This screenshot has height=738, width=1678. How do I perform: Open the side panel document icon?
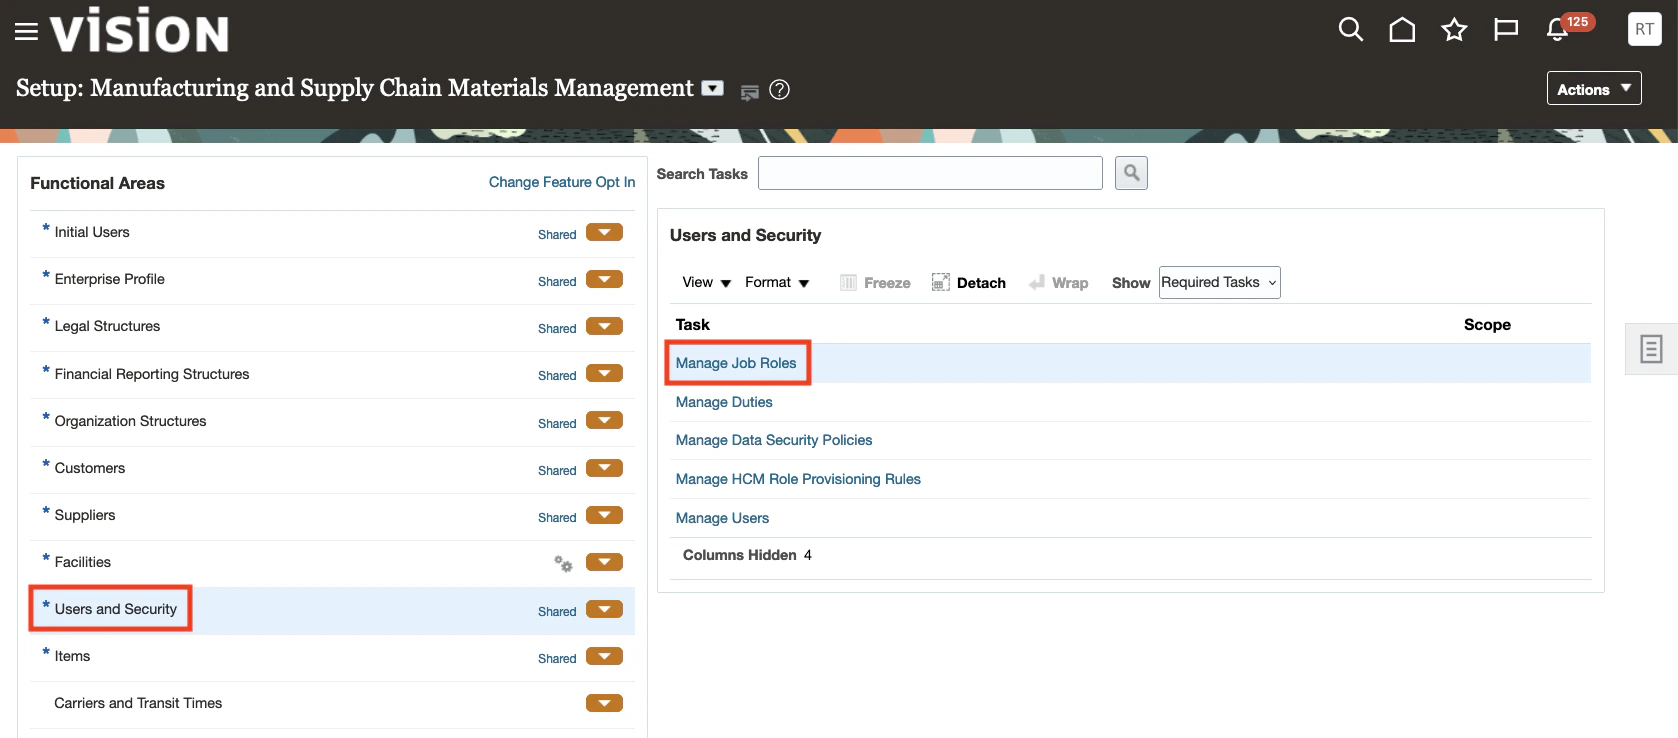tap(1651, 349)
